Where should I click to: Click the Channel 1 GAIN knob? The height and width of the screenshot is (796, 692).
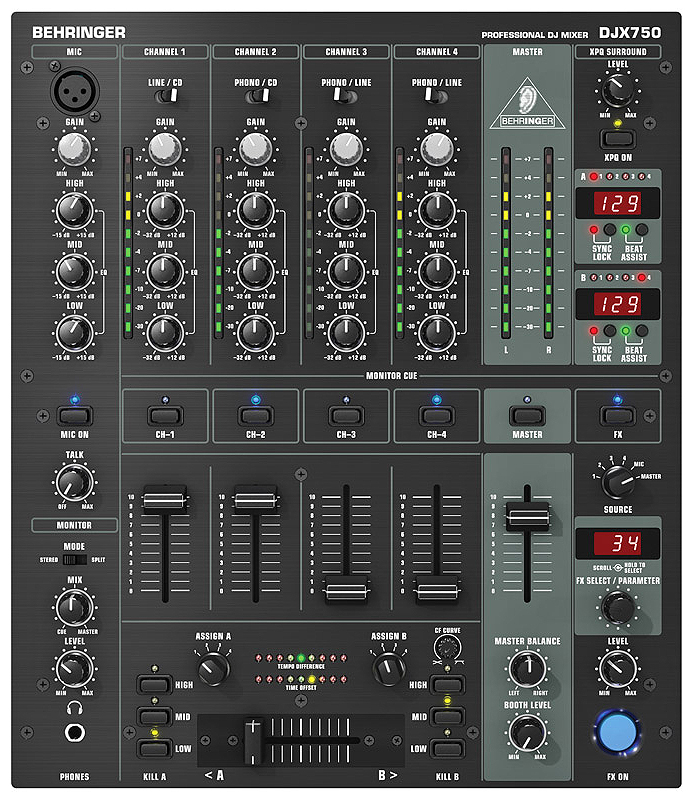coord(165,149)
